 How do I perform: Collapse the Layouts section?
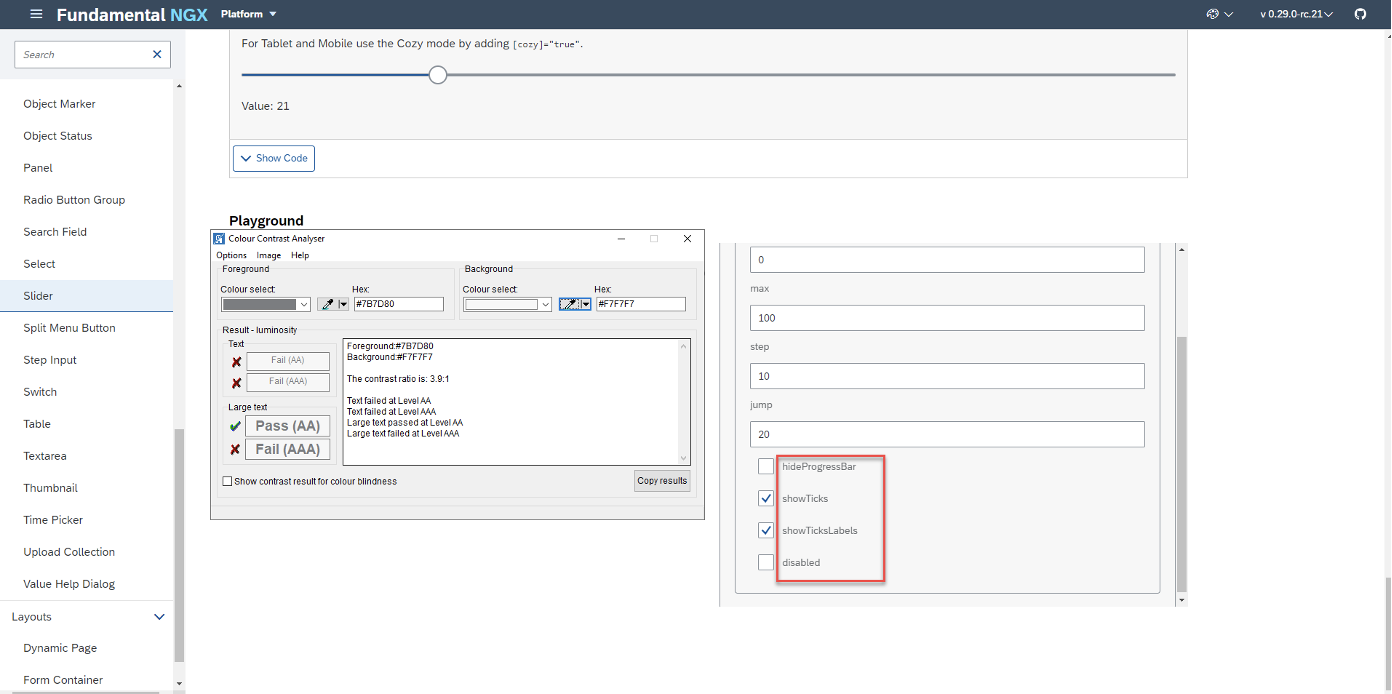pyautogui.click(x=159, y=617)
